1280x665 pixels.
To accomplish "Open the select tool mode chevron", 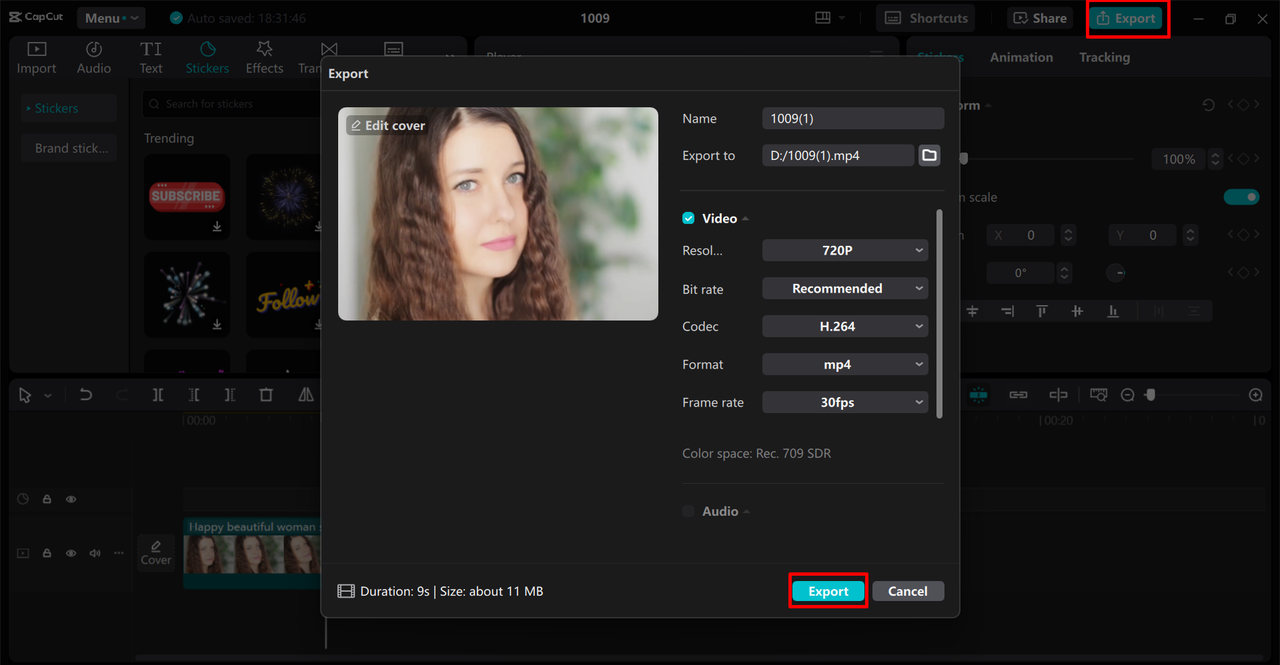I will coord(47,396).
